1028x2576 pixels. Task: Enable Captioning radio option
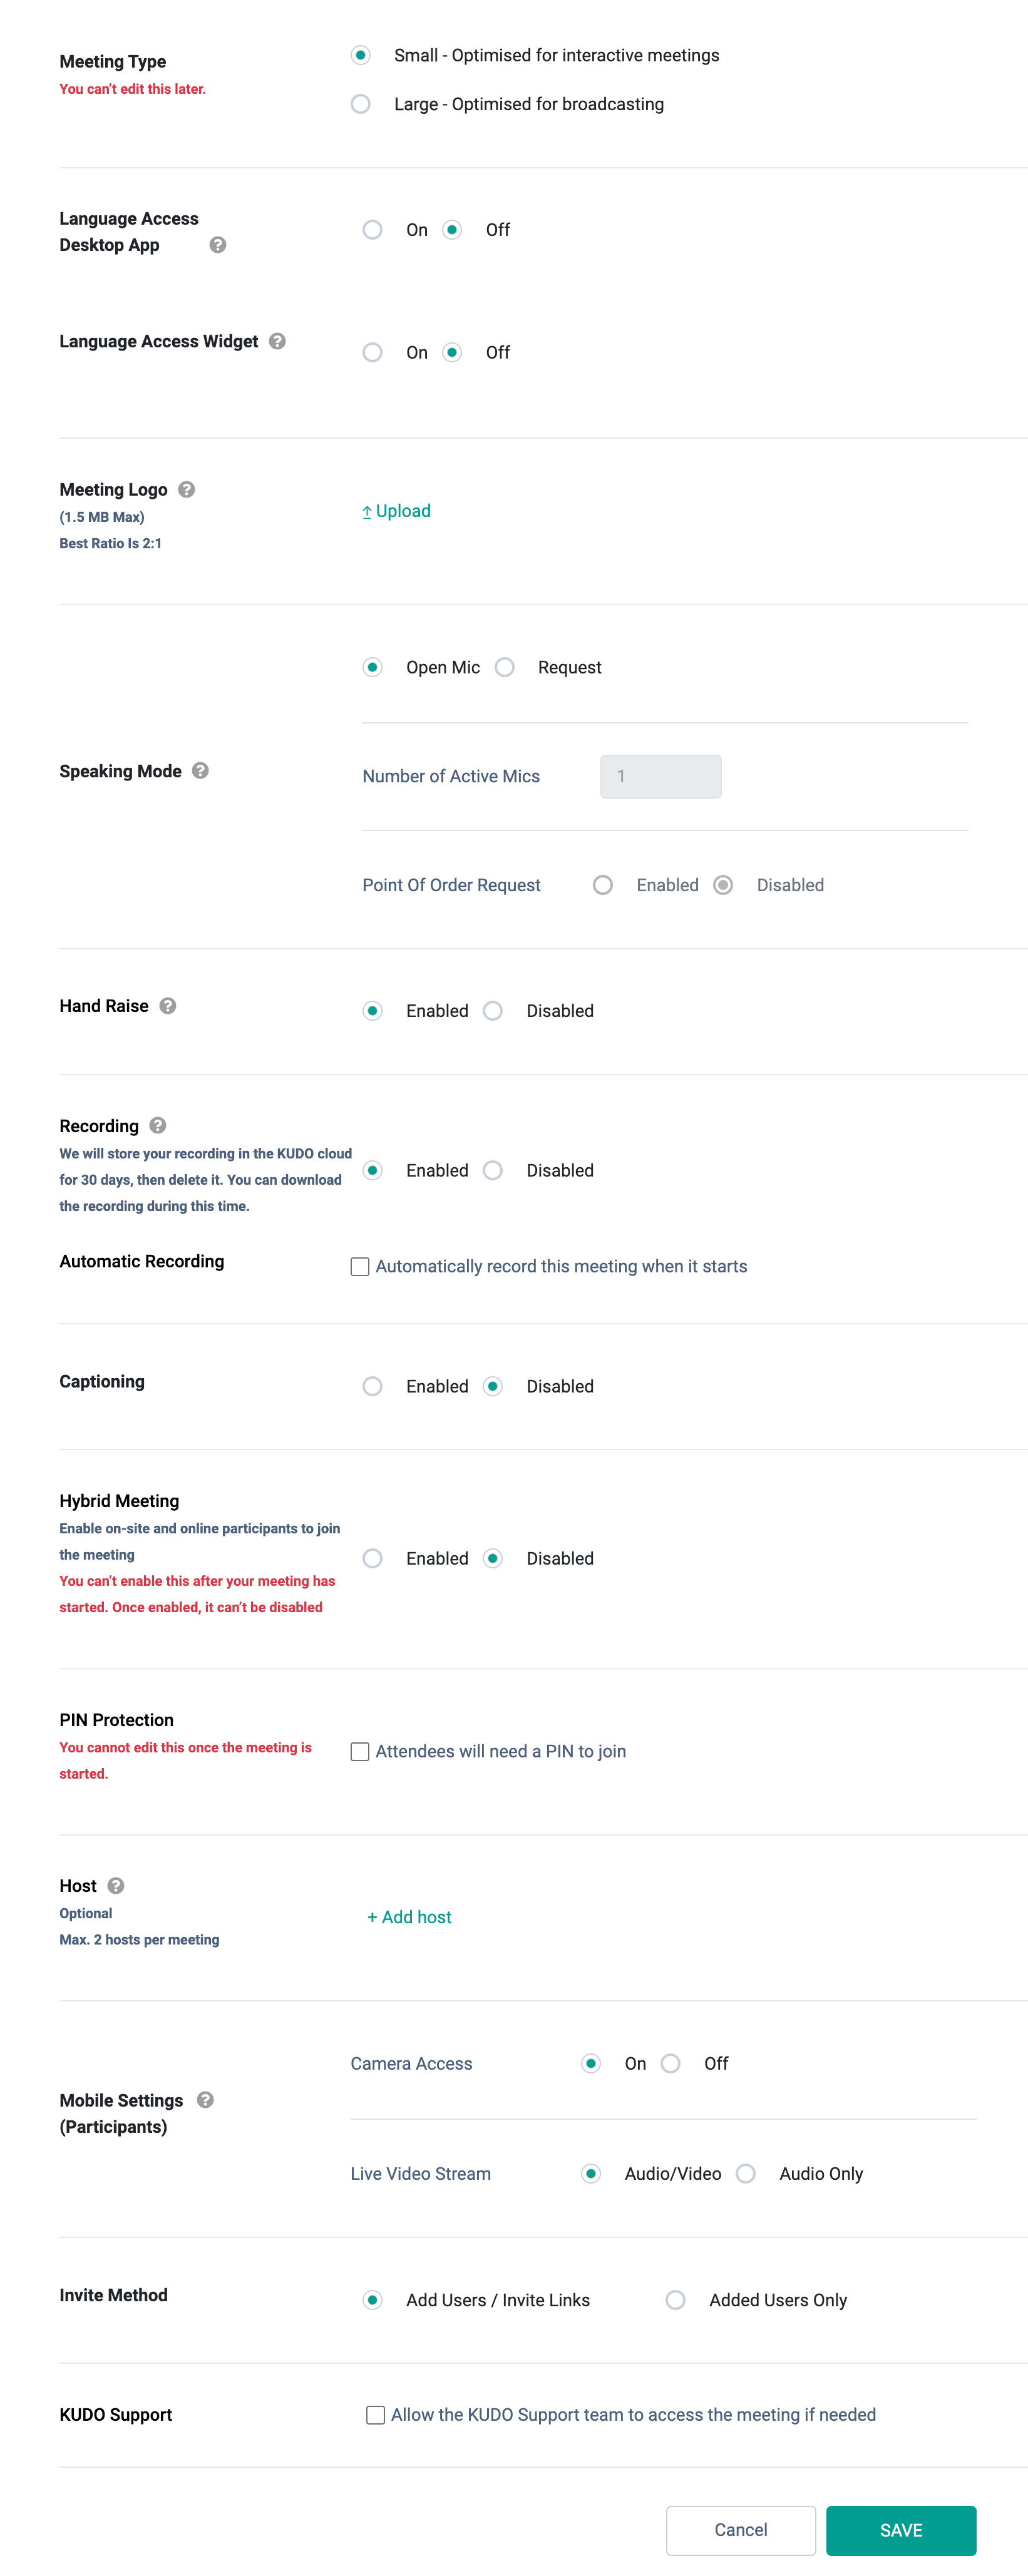373,1386
